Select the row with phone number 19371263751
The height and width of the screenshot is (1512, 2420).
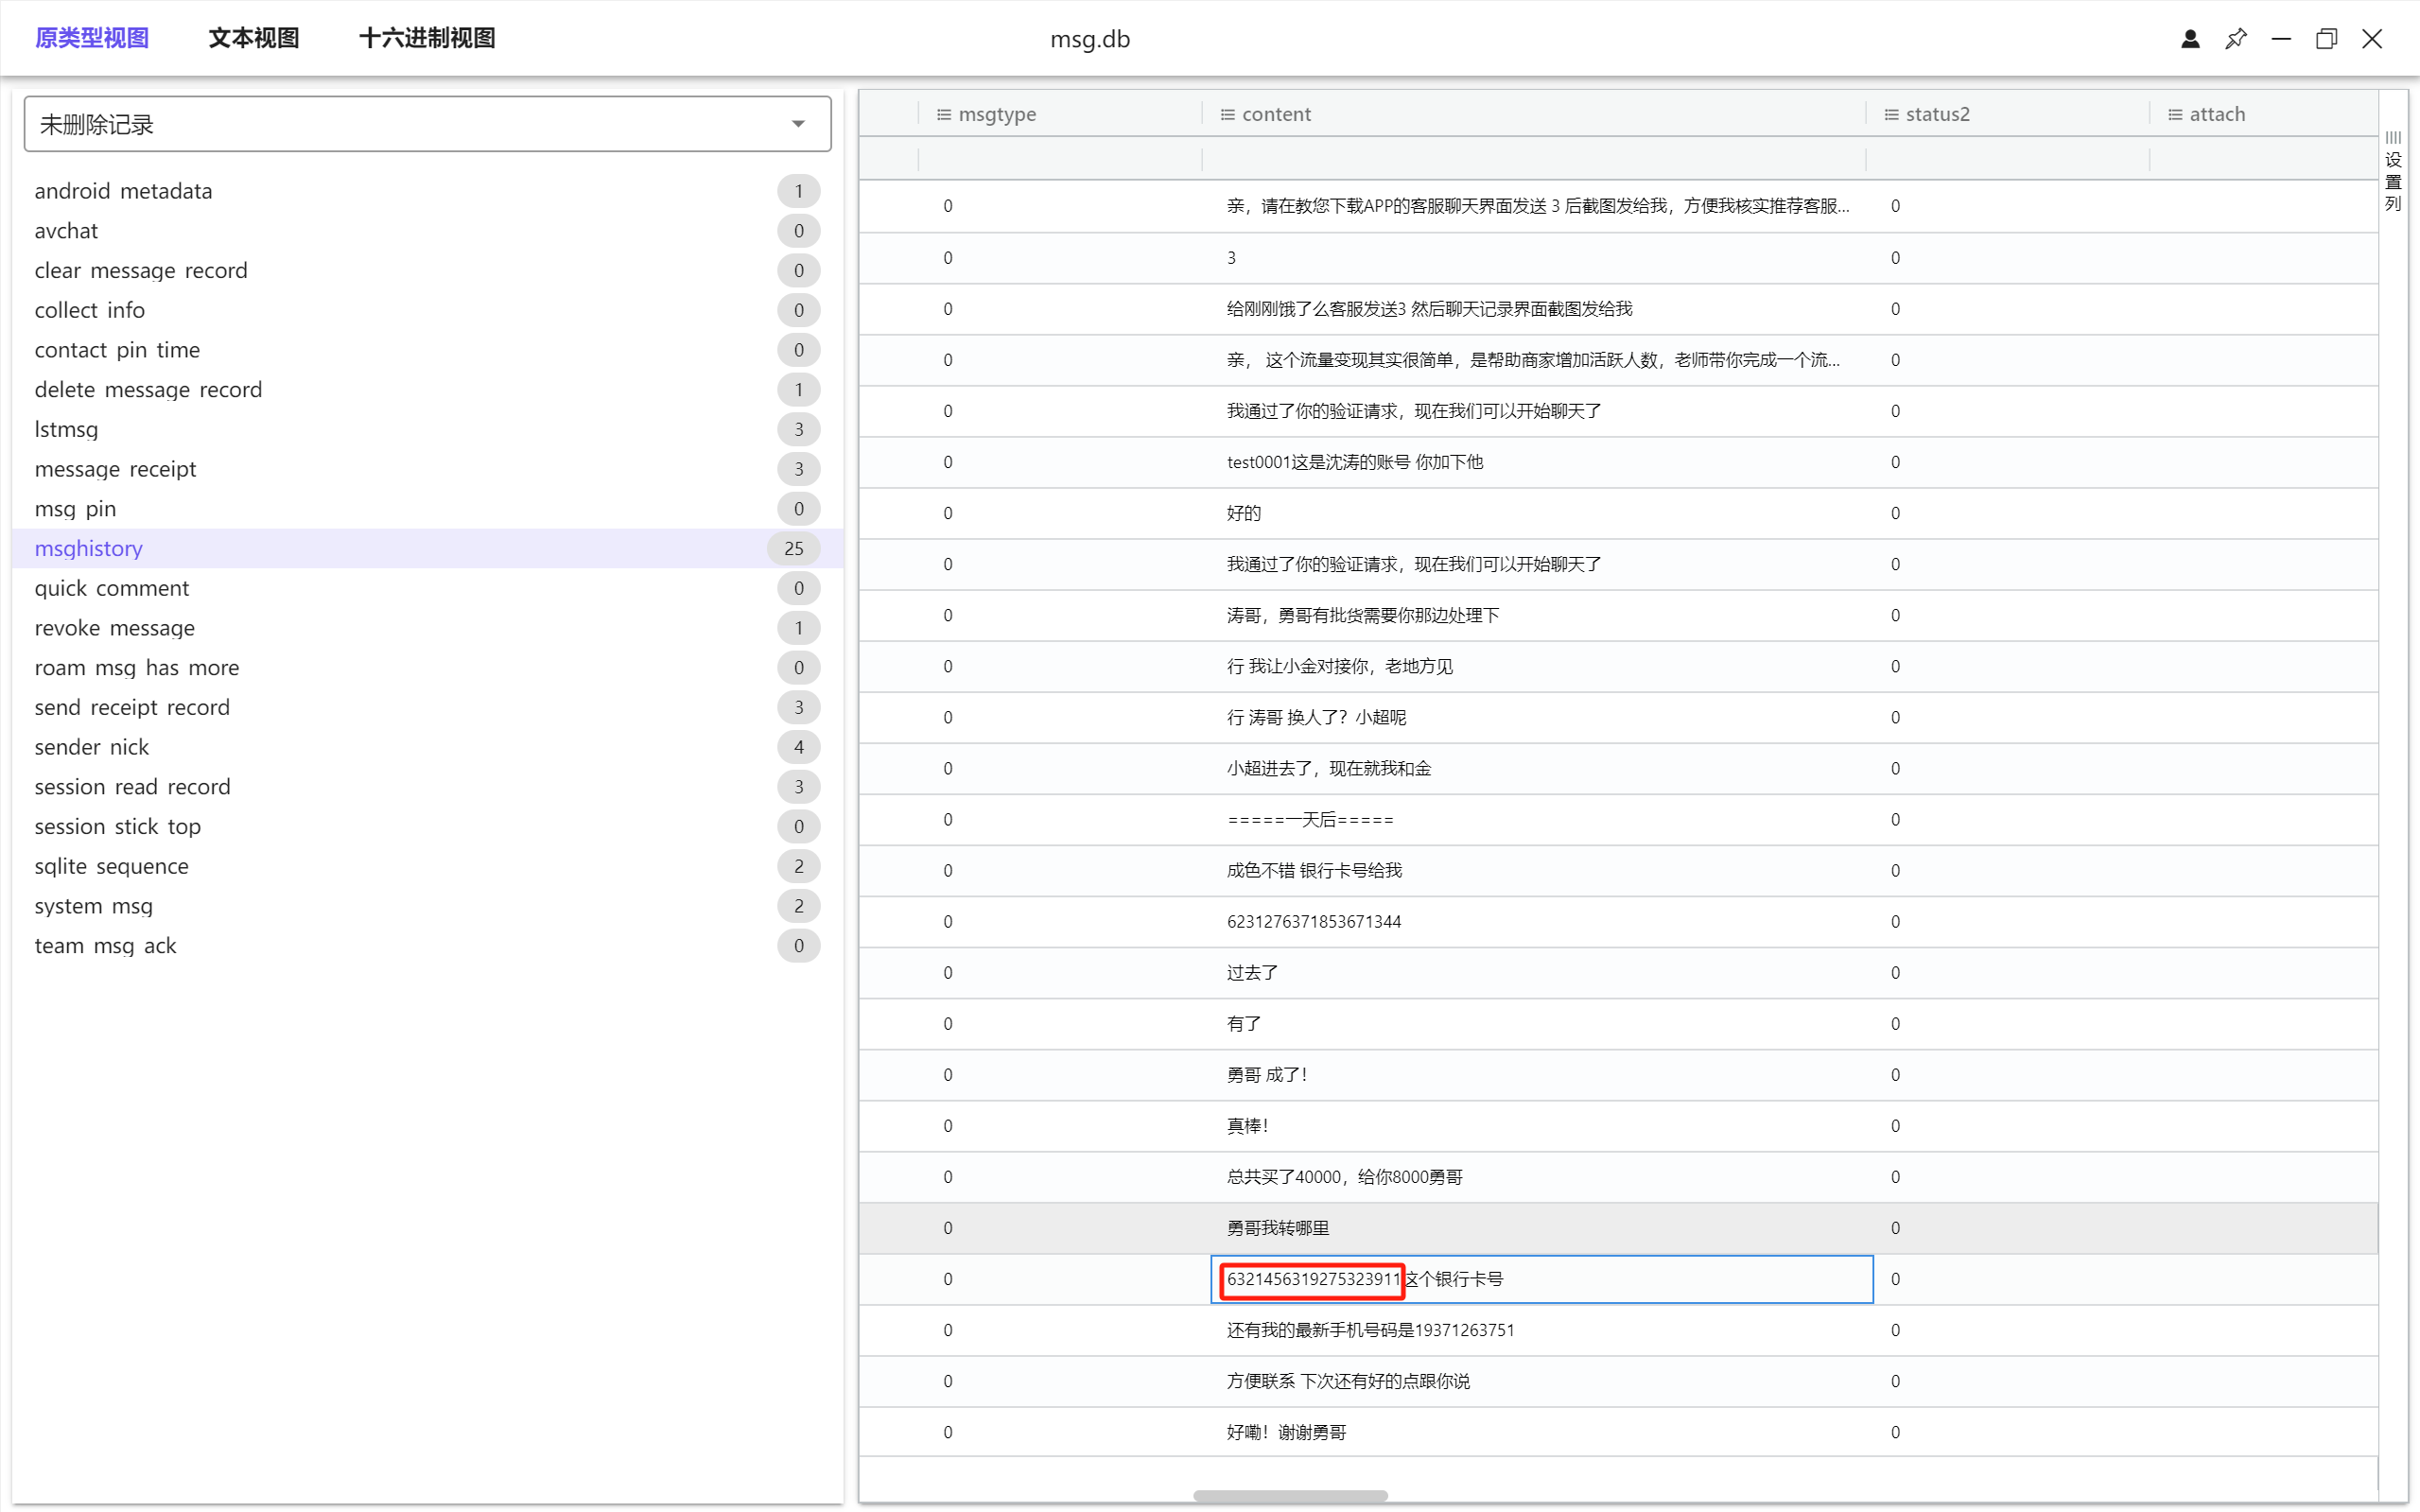(x=1370, y=1330)
